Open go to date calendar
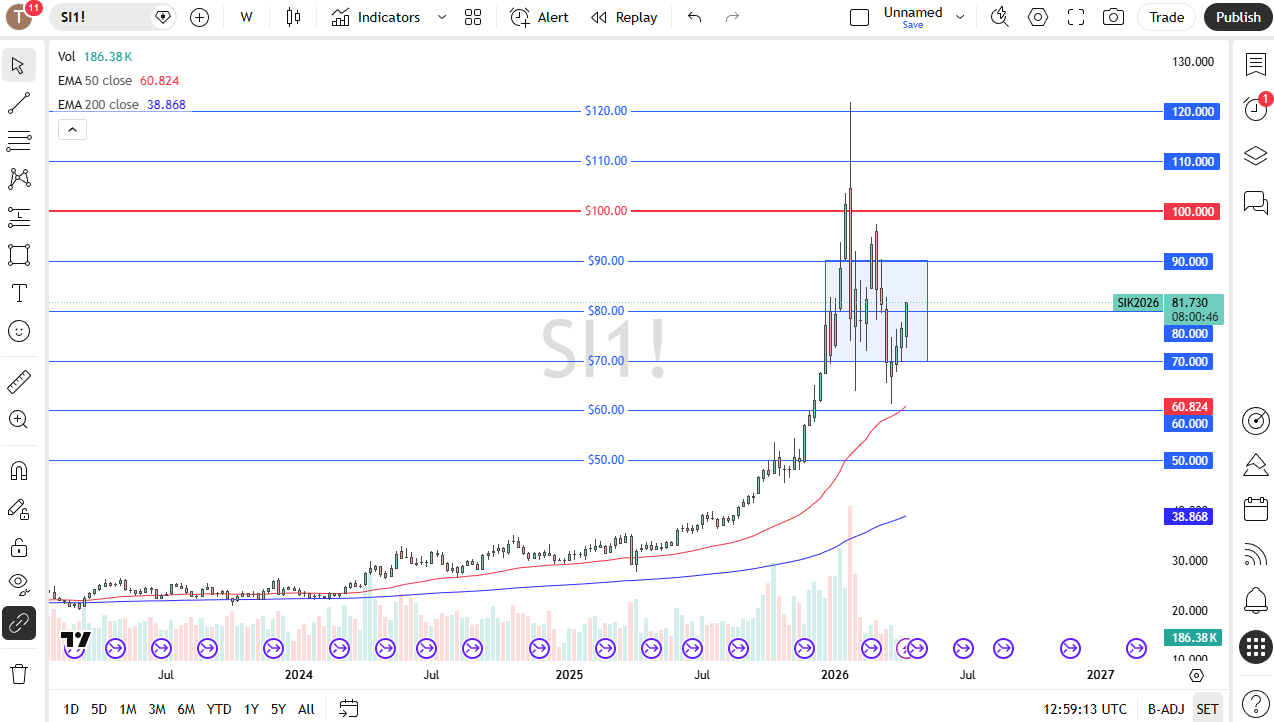The width and height of the screenshot is (1274, 722). [348, 709]
